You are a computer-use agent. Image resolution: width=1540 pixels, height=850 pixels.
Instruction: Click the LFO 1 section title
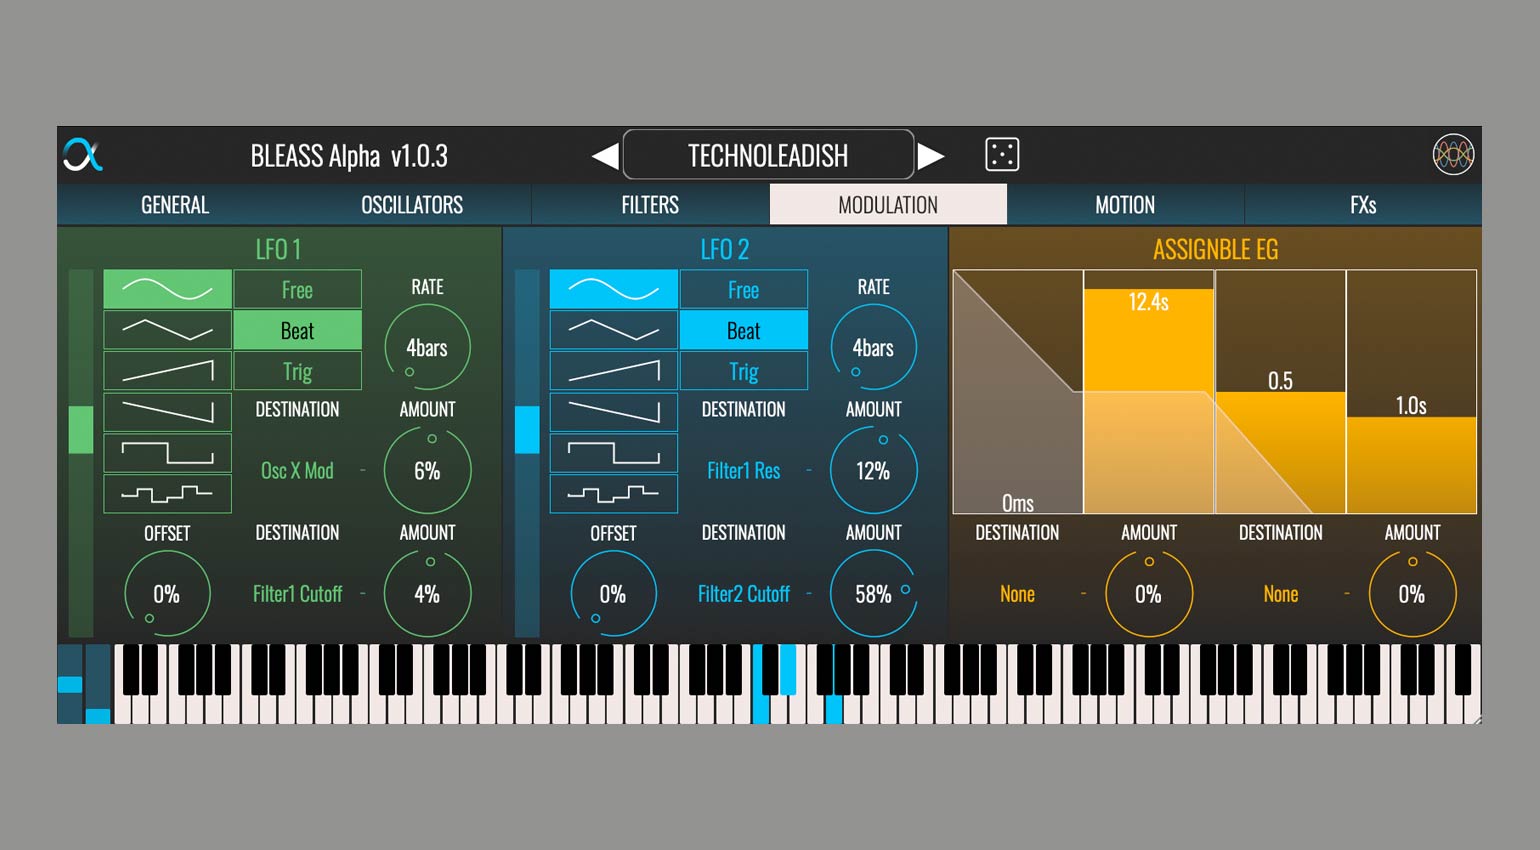point(278,249)
